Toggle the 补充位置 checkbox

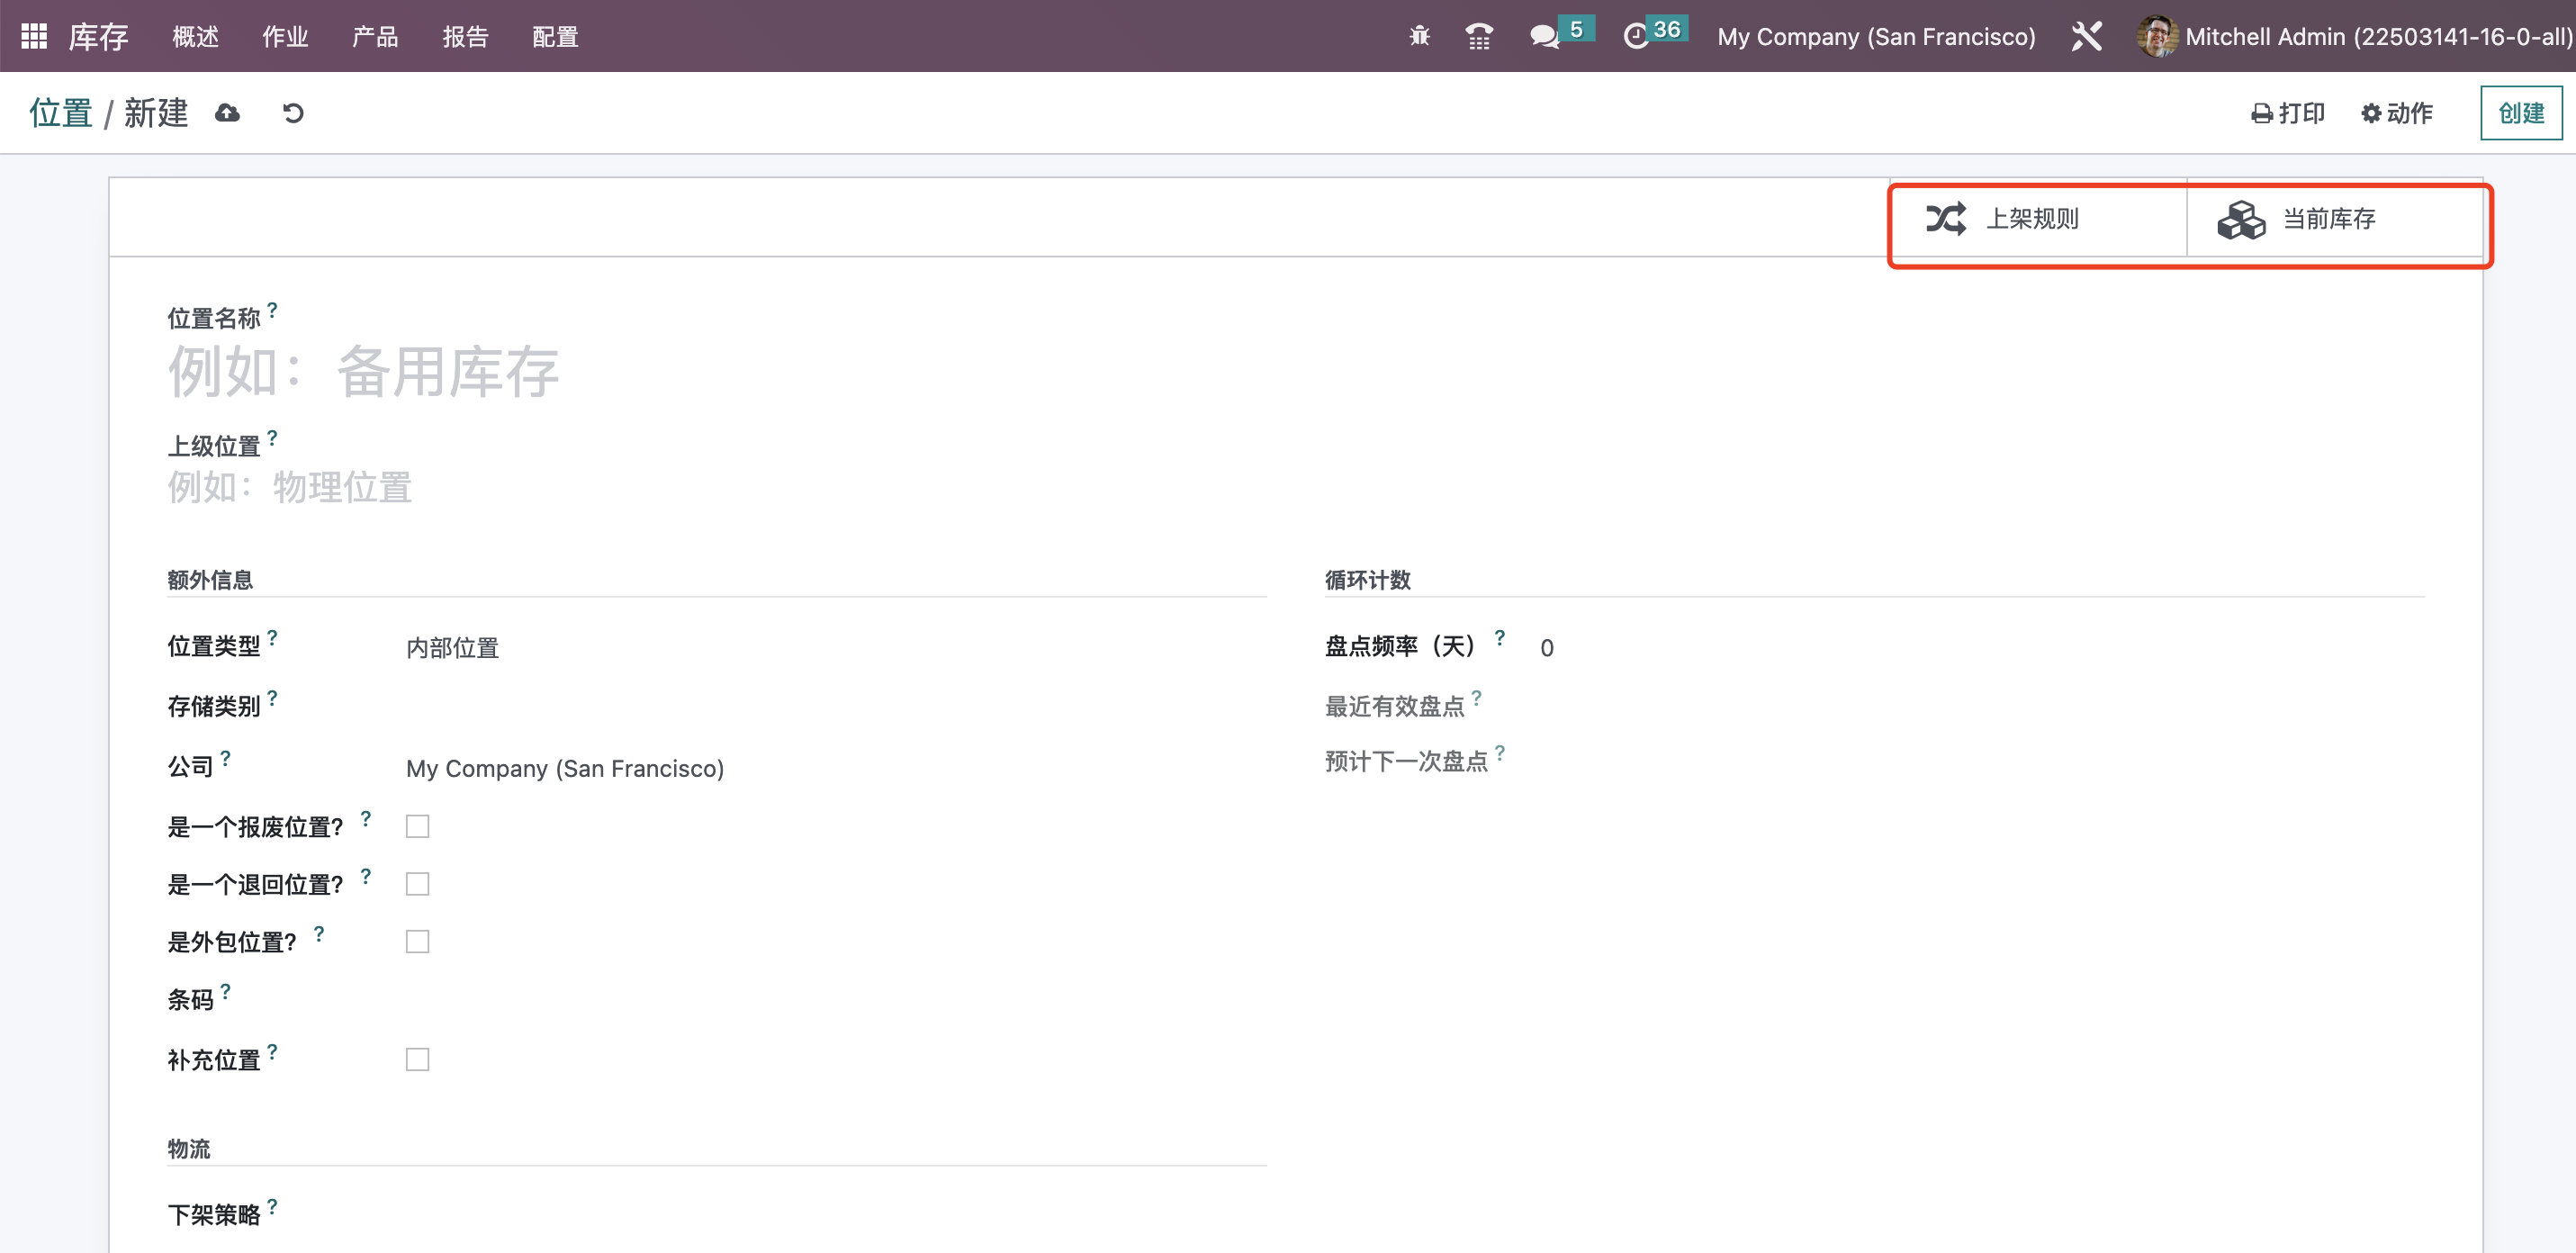pos(417,1059)
